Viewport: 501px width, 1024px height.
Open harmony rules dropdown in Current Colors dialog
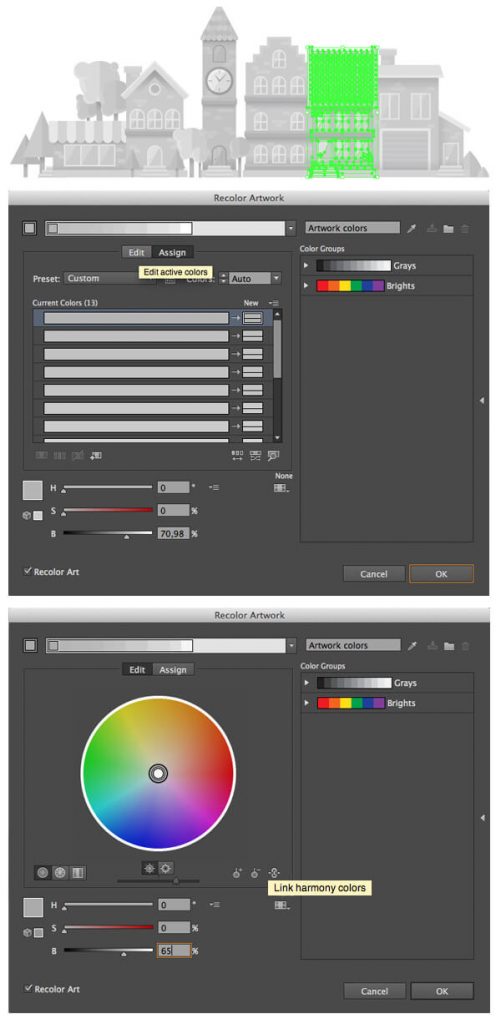pyautogui.click(x=290, y=229)
